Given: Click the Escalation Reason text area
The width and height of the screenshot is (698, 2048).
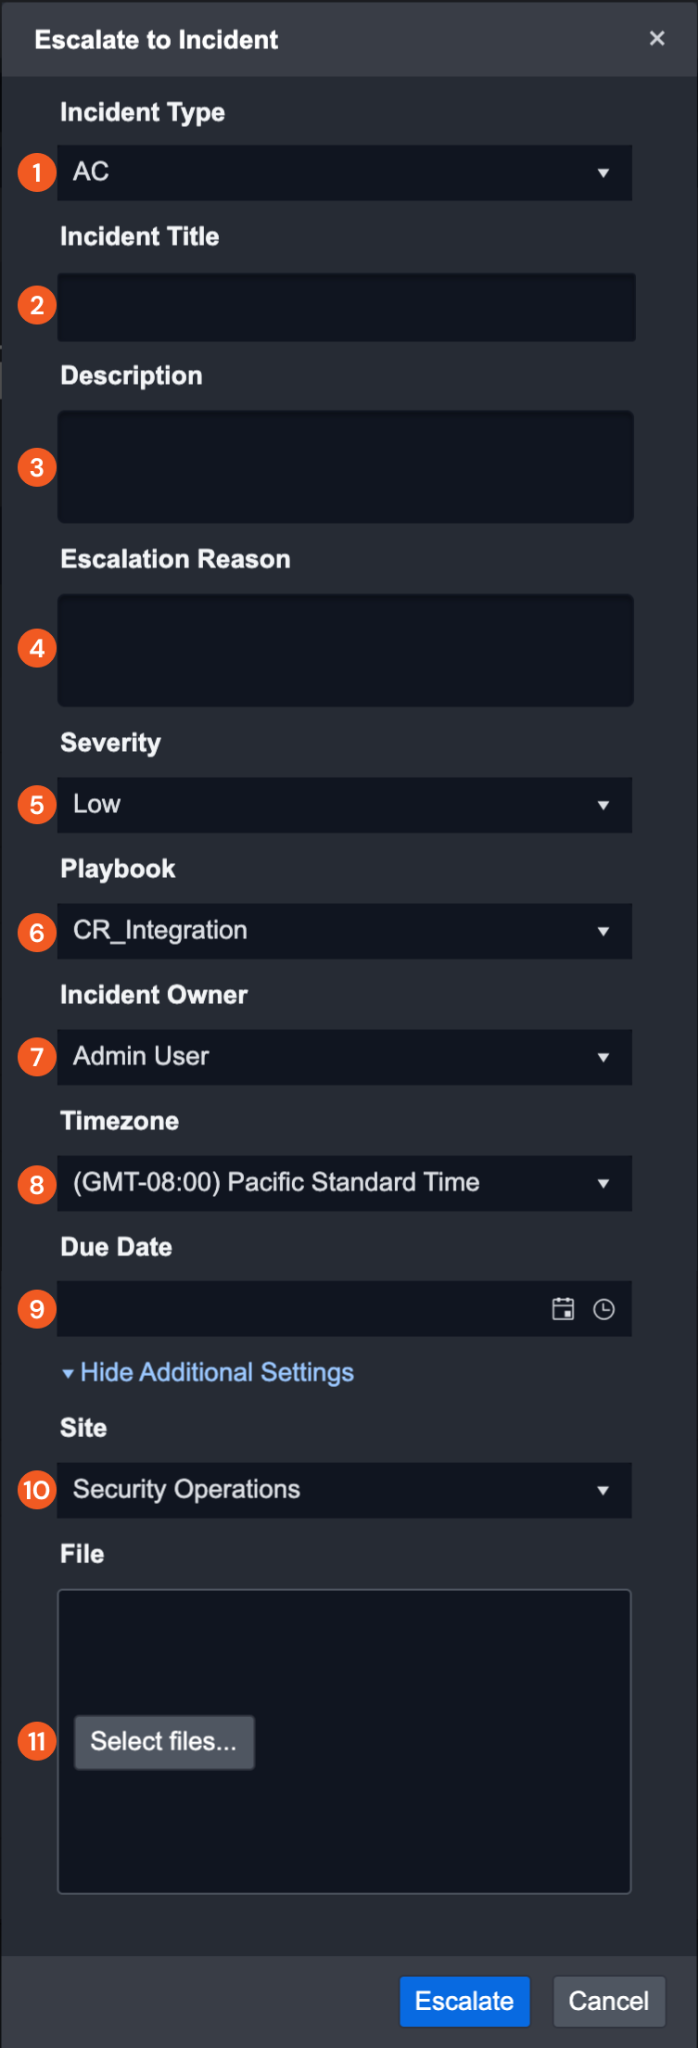Looking at the screenshot, I should click(x=345, y=650).
